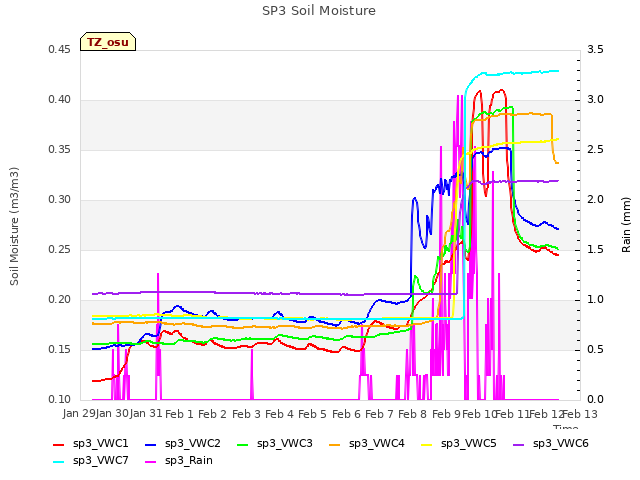Toggle sp3_VWC1 series in legend
The width and height of the screenshot is (640, 480).
point(91,444)
